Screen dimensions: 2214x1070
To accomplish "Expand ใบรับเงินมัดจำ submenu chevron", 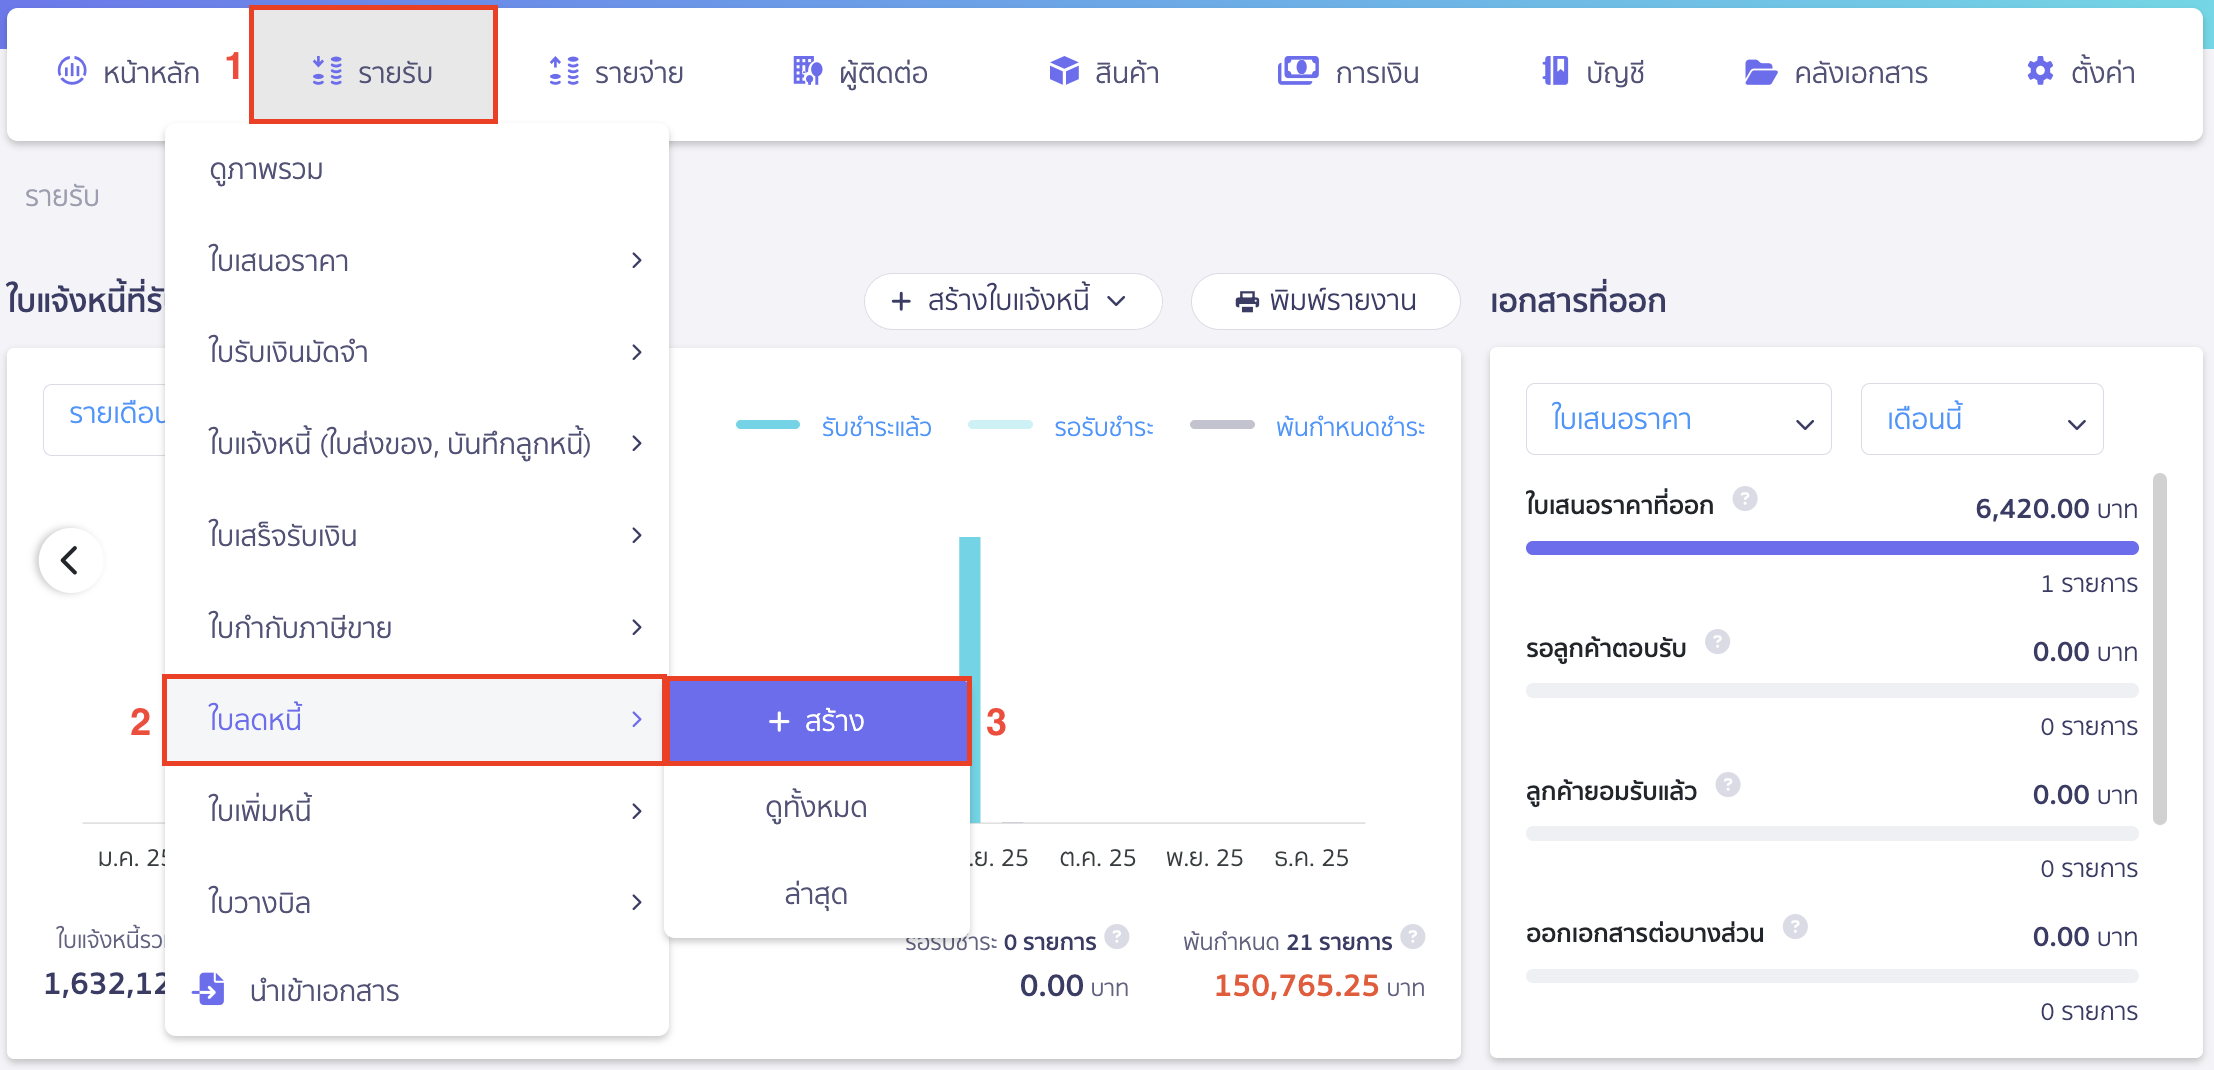I will 637,352.
